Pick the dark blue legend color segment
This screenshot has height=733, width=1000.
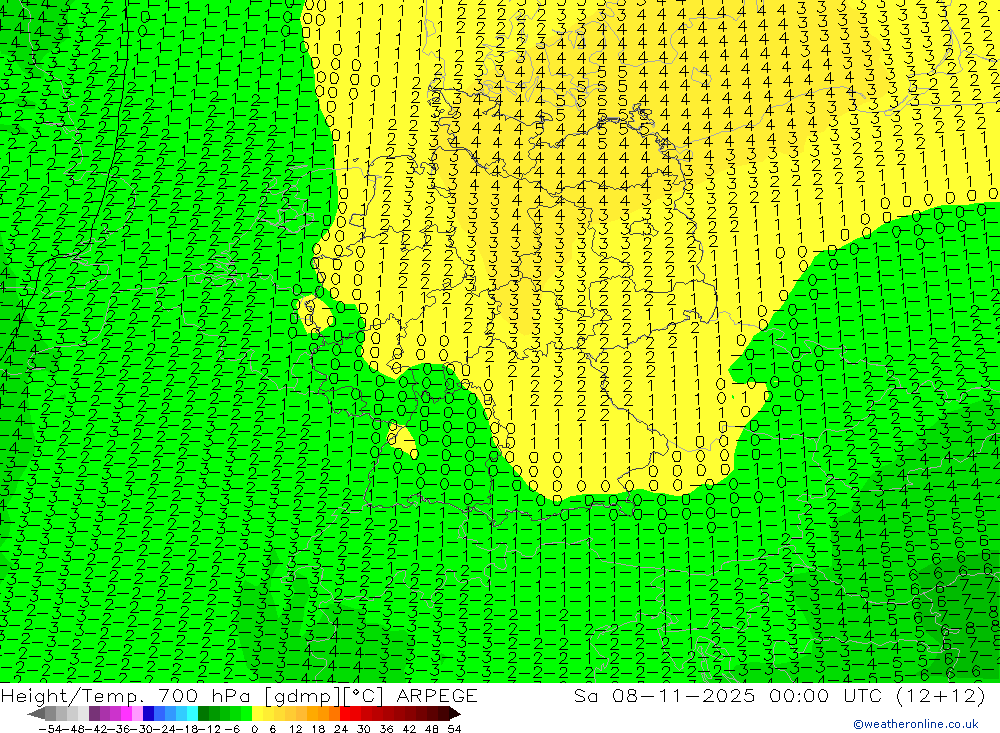148,714
